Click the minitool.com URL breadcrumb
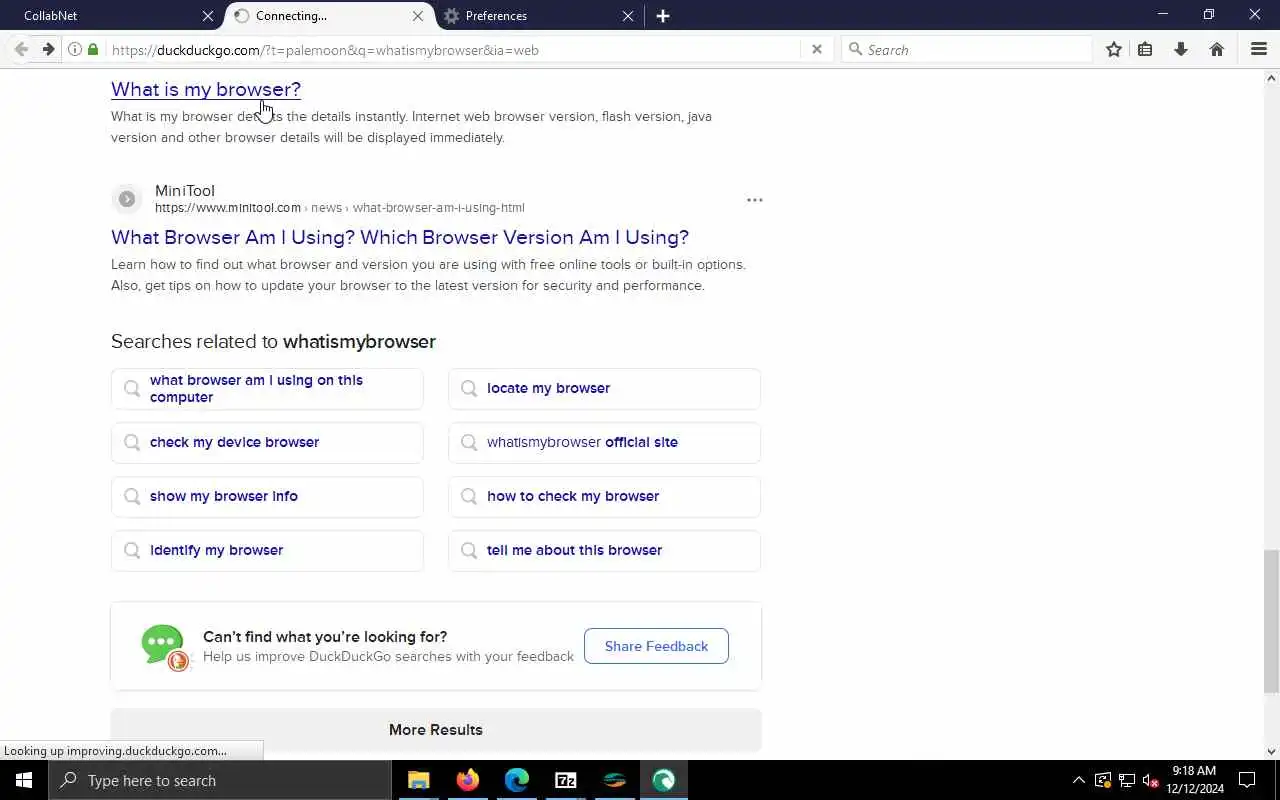The image size is (1280, 800). 339,208
